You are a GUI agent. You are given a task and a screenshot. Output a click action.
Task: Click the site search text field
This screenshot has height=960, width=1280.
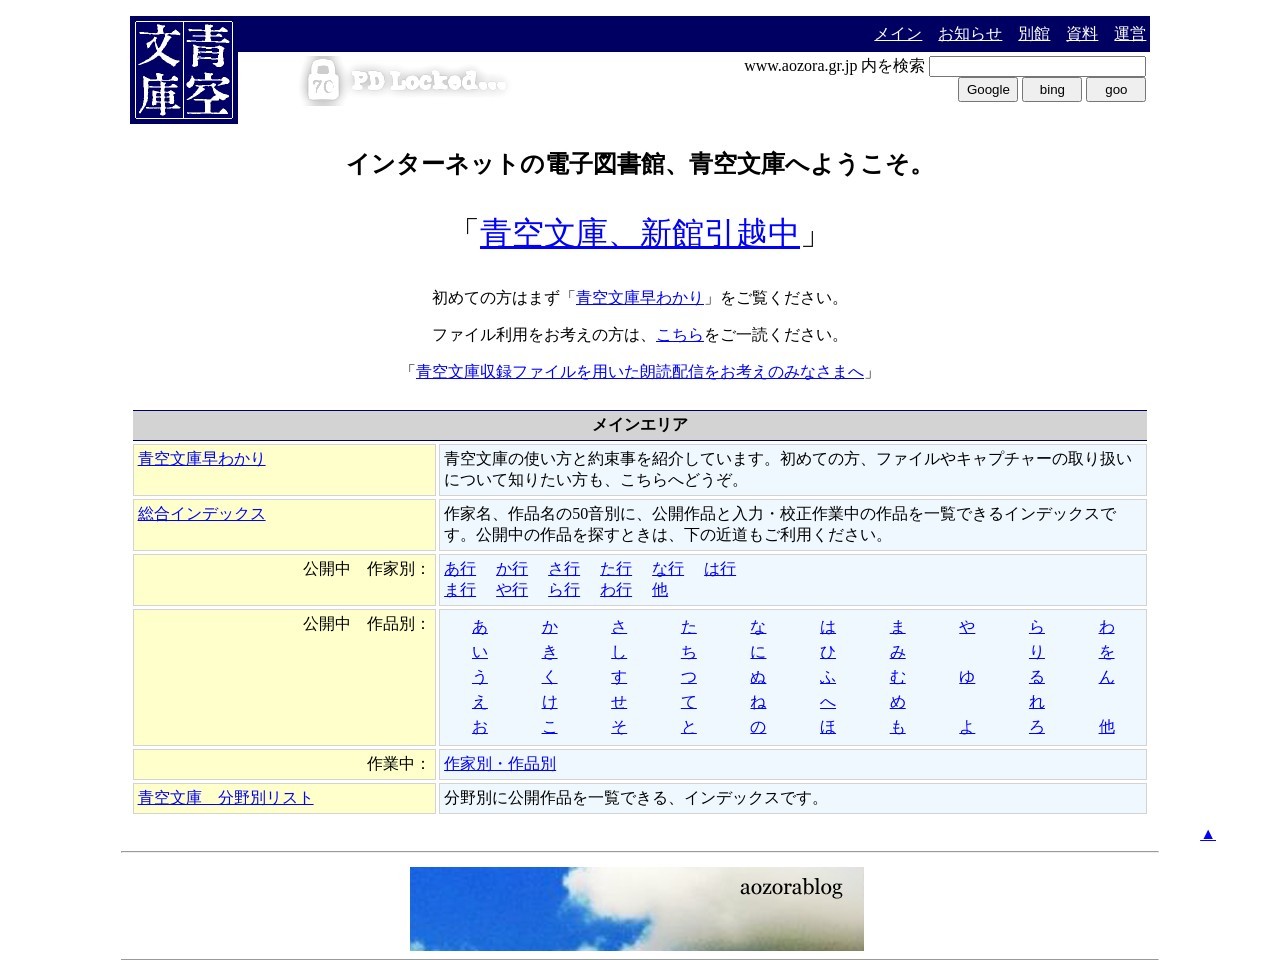[x=1037, y=66]
